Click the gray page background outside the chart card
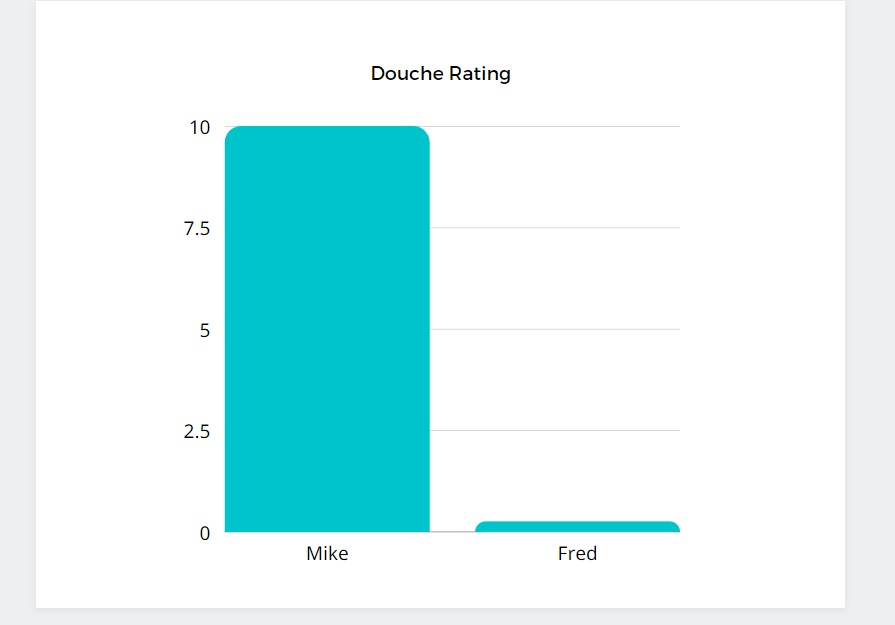Screen dimensions: 895x625 [870, 300]
